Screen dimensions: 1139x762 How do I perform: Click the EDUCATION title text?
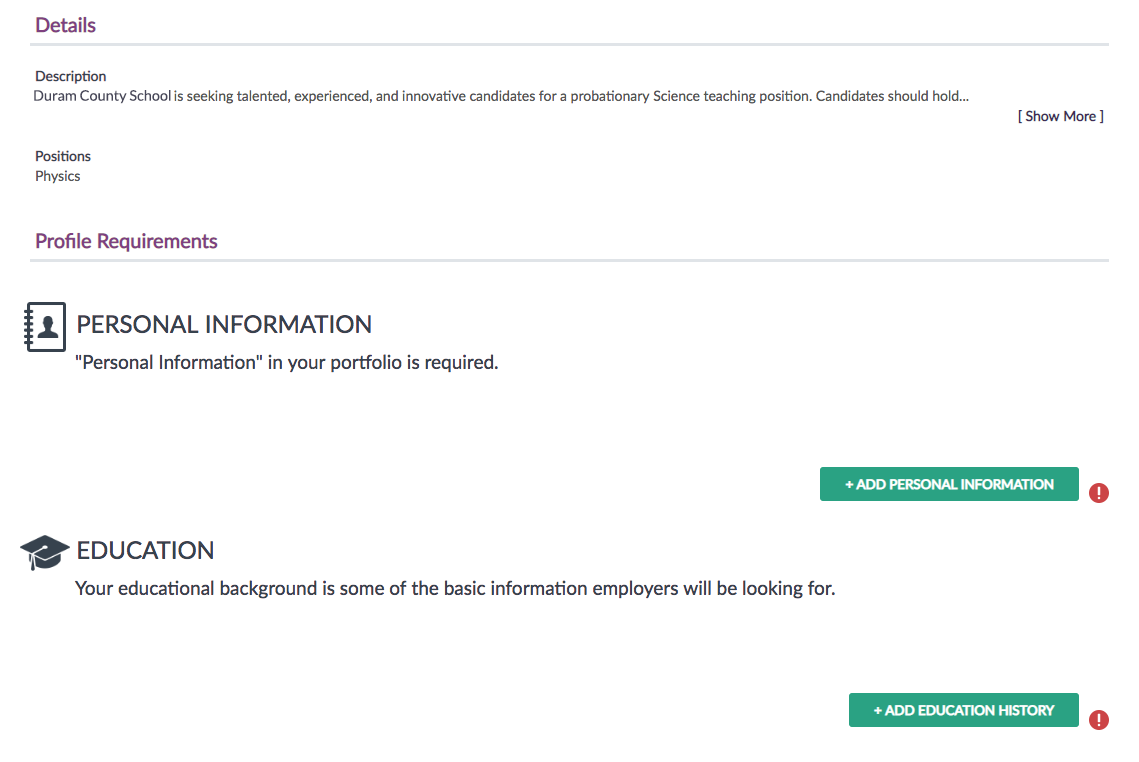[x=145, y=551]
